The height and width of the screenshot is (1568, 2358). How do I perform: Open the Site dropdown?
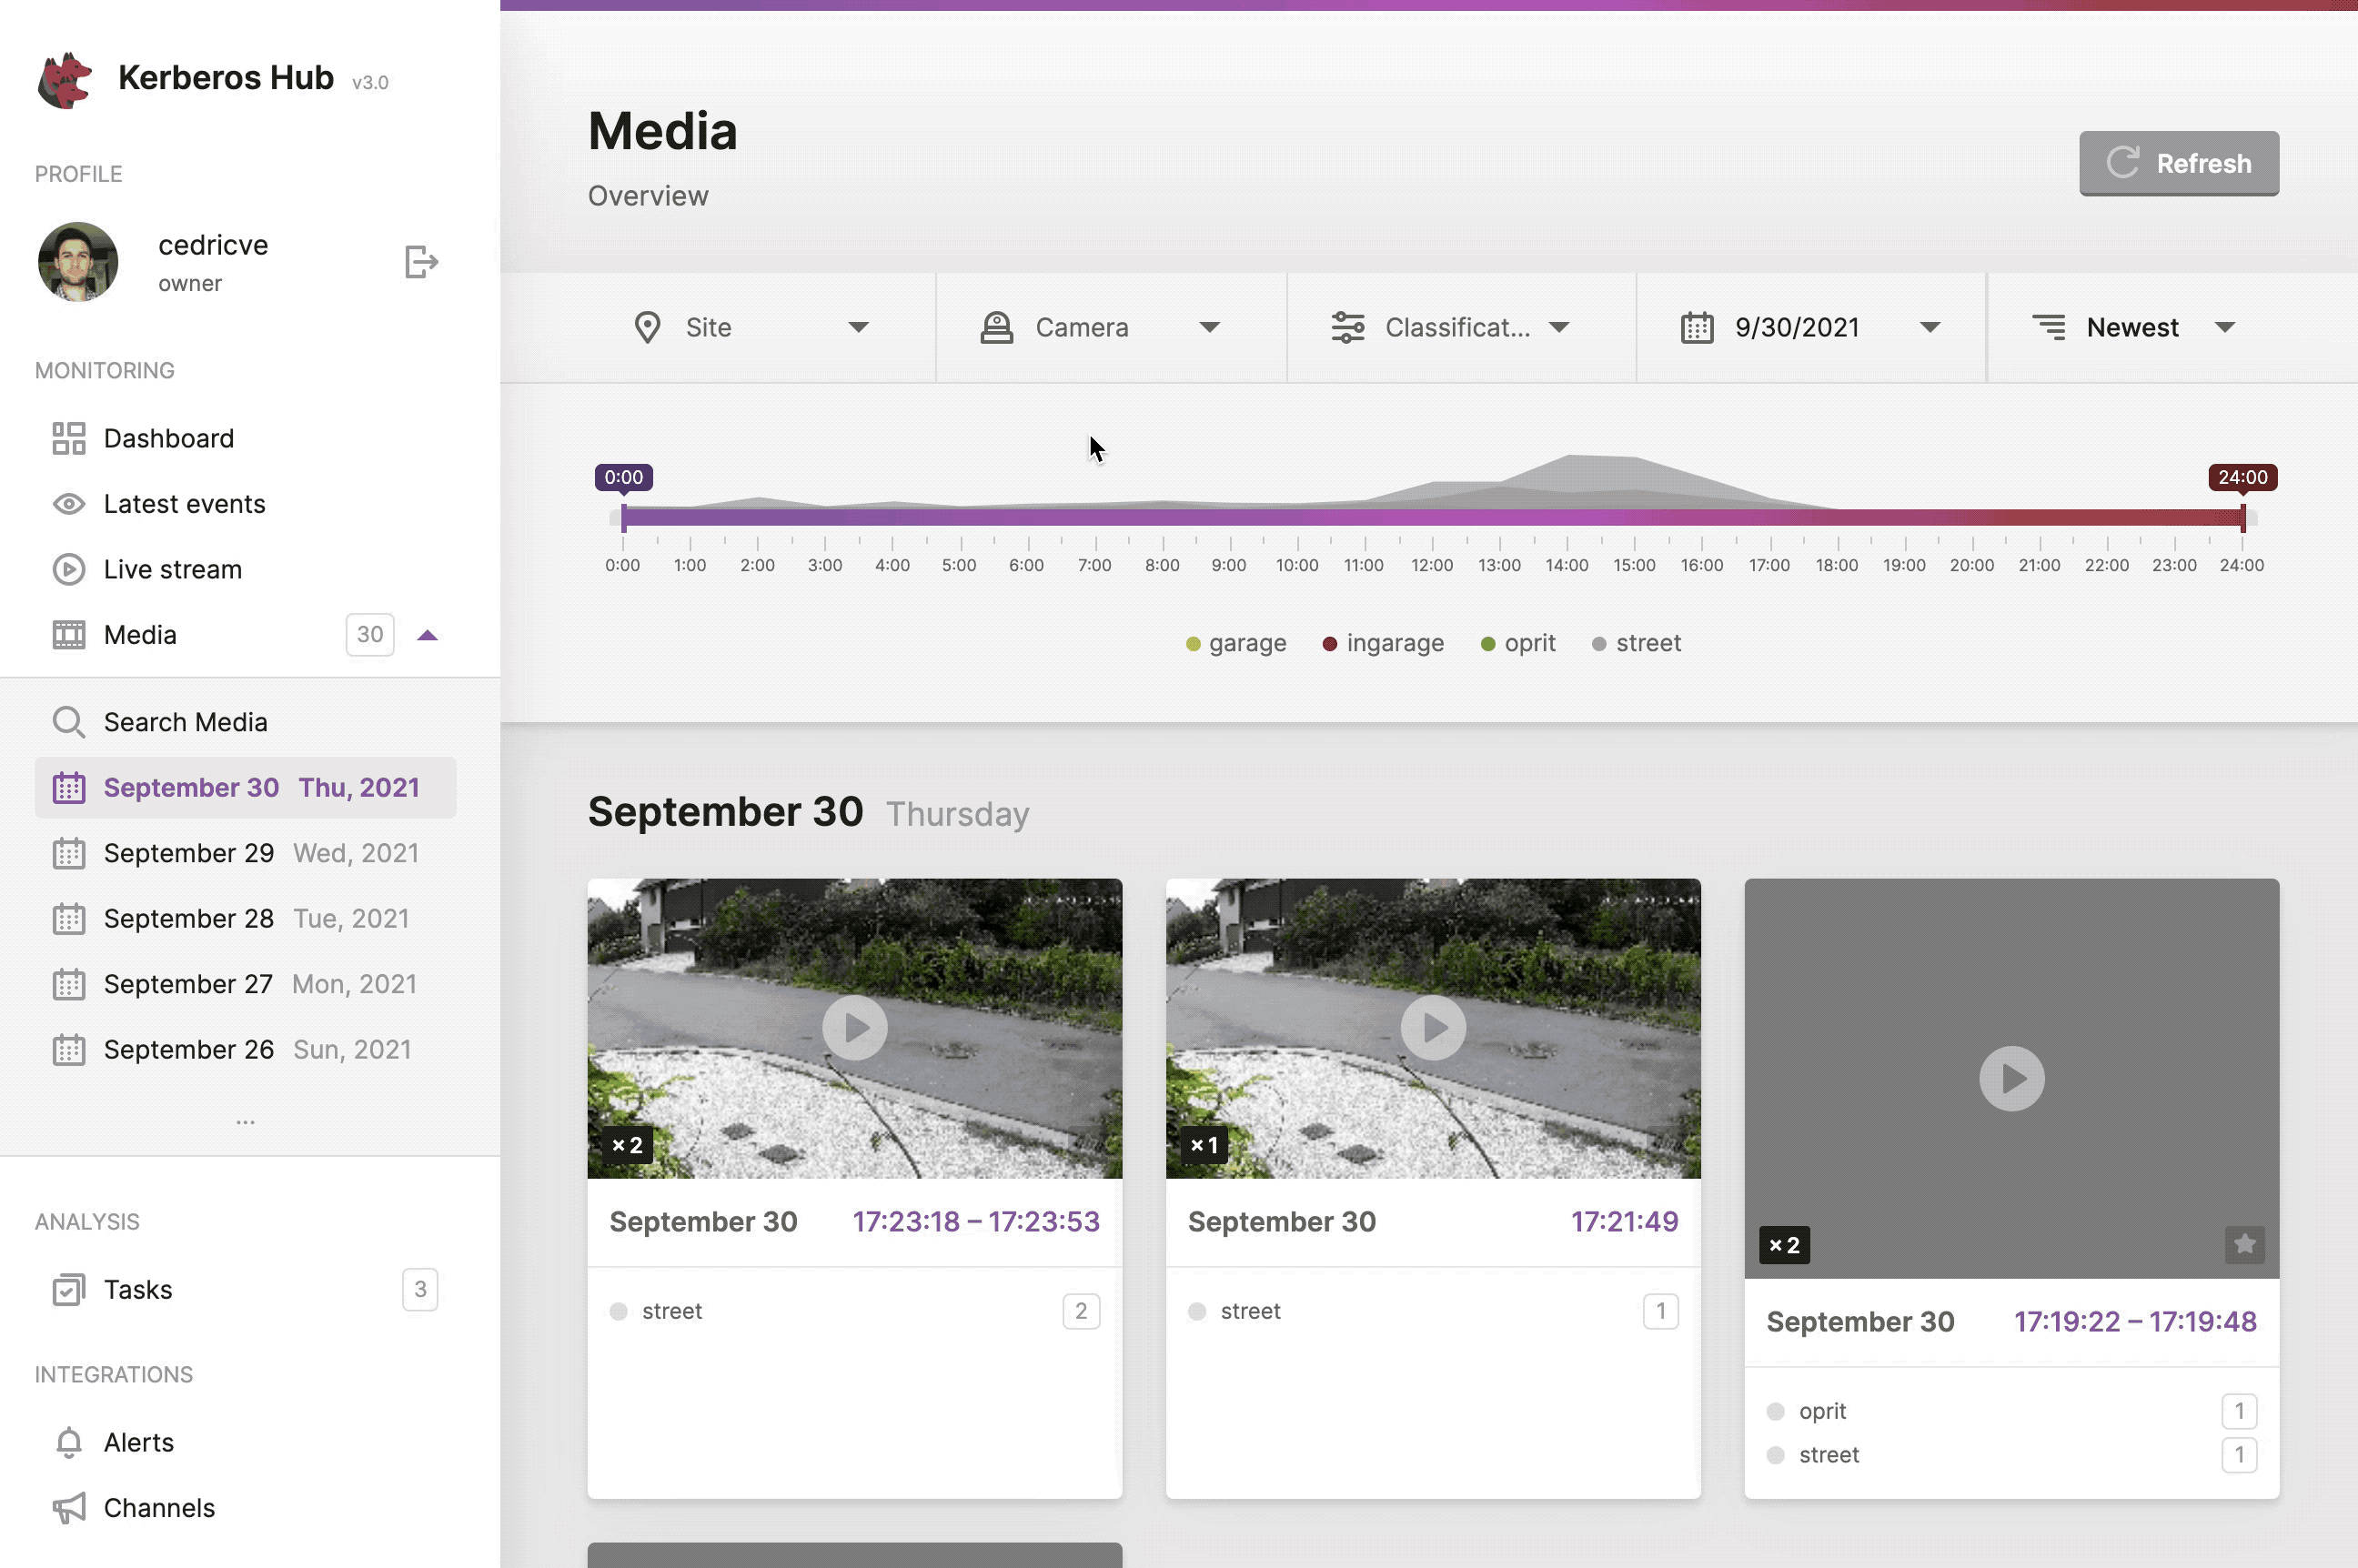coord(755,327)
